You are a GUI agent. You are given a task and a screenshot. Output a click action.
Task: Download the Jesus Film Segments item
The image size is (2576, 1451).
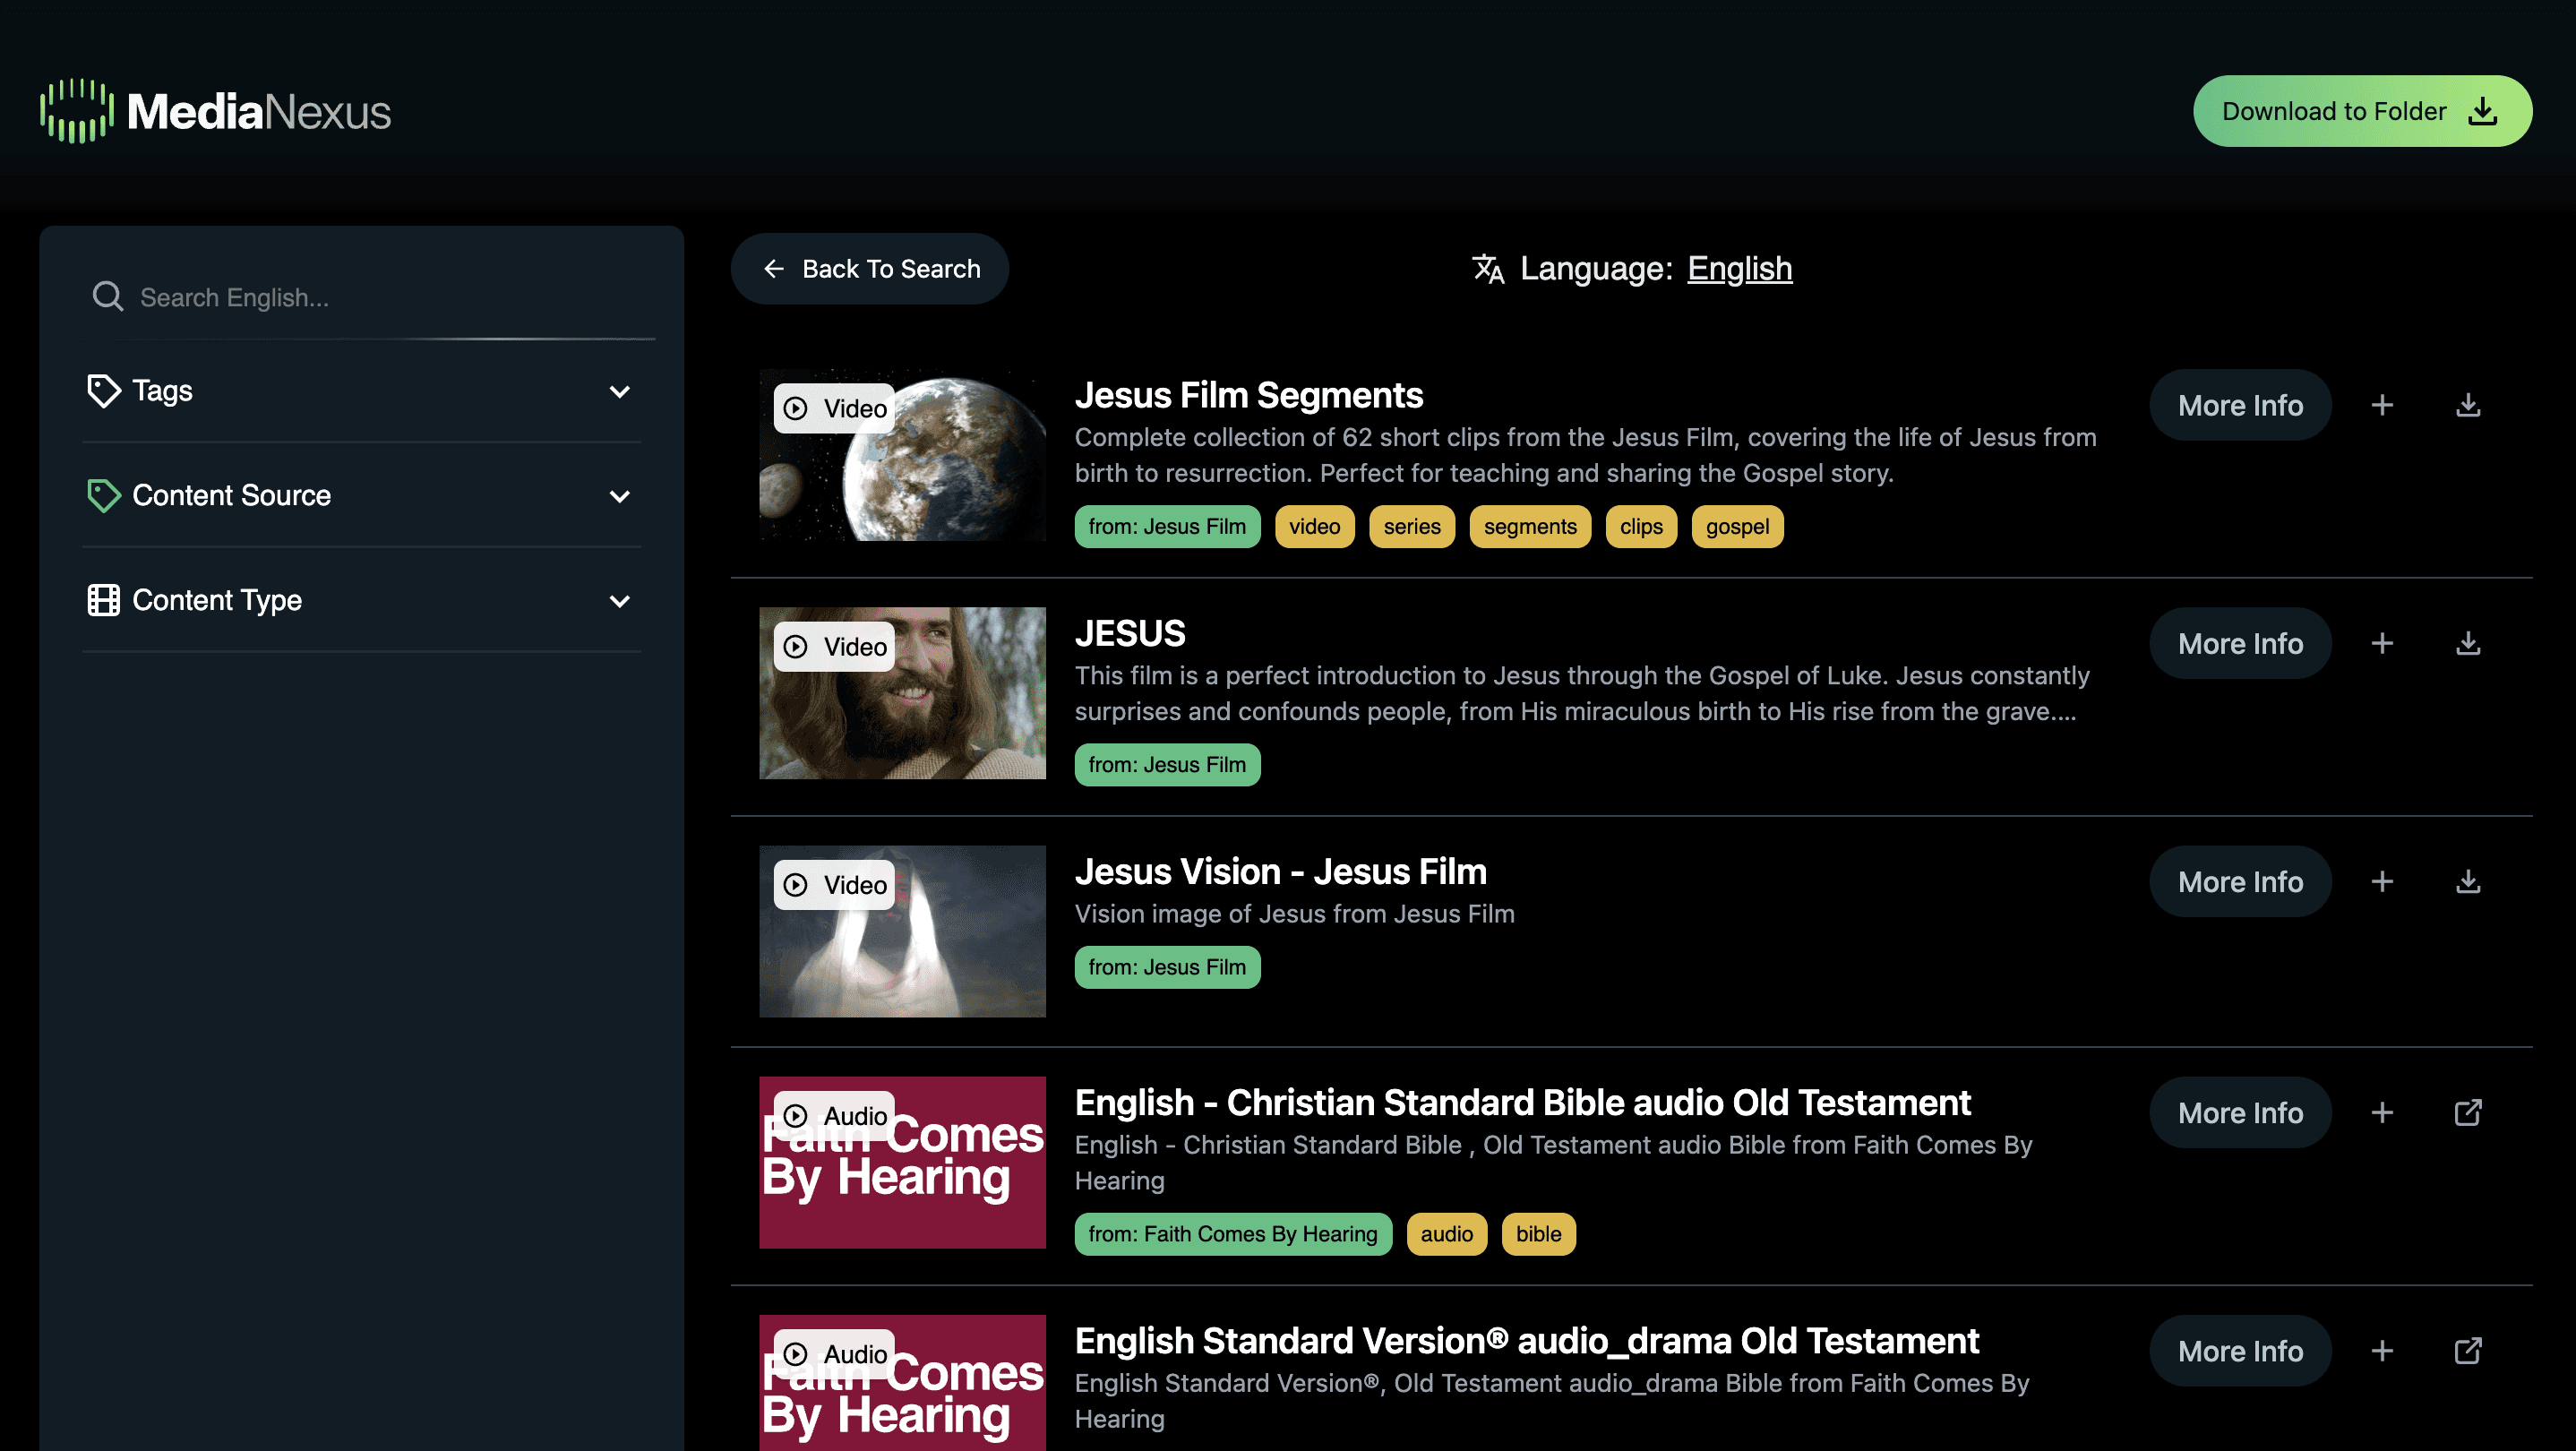pos(2467,405)
